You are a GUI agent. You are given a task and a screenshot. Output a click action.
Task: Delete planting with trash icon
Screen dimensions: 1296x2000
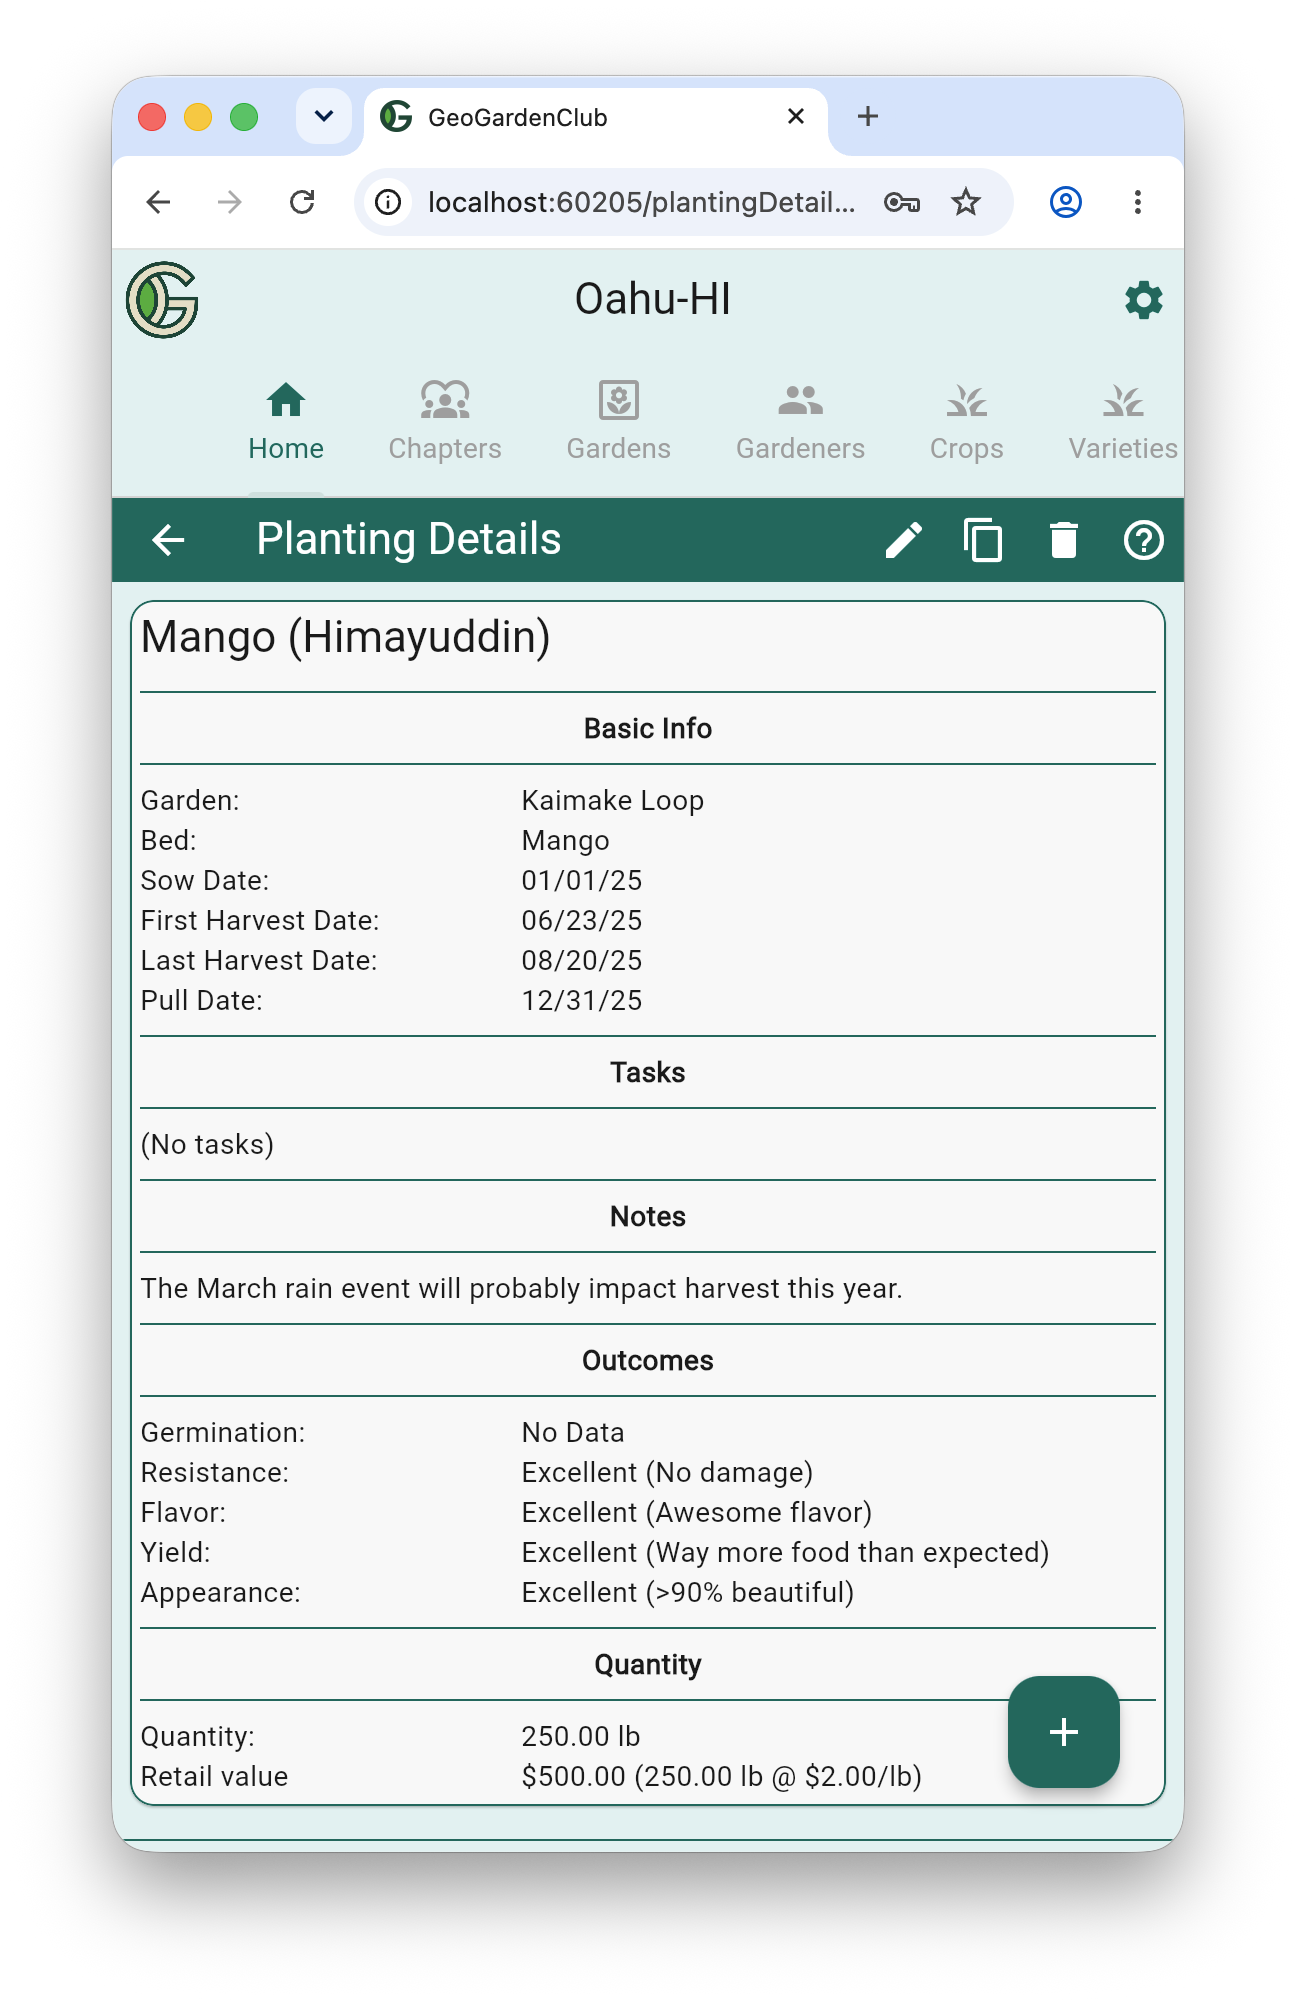pyautogui.click(x=1063, y=540)
